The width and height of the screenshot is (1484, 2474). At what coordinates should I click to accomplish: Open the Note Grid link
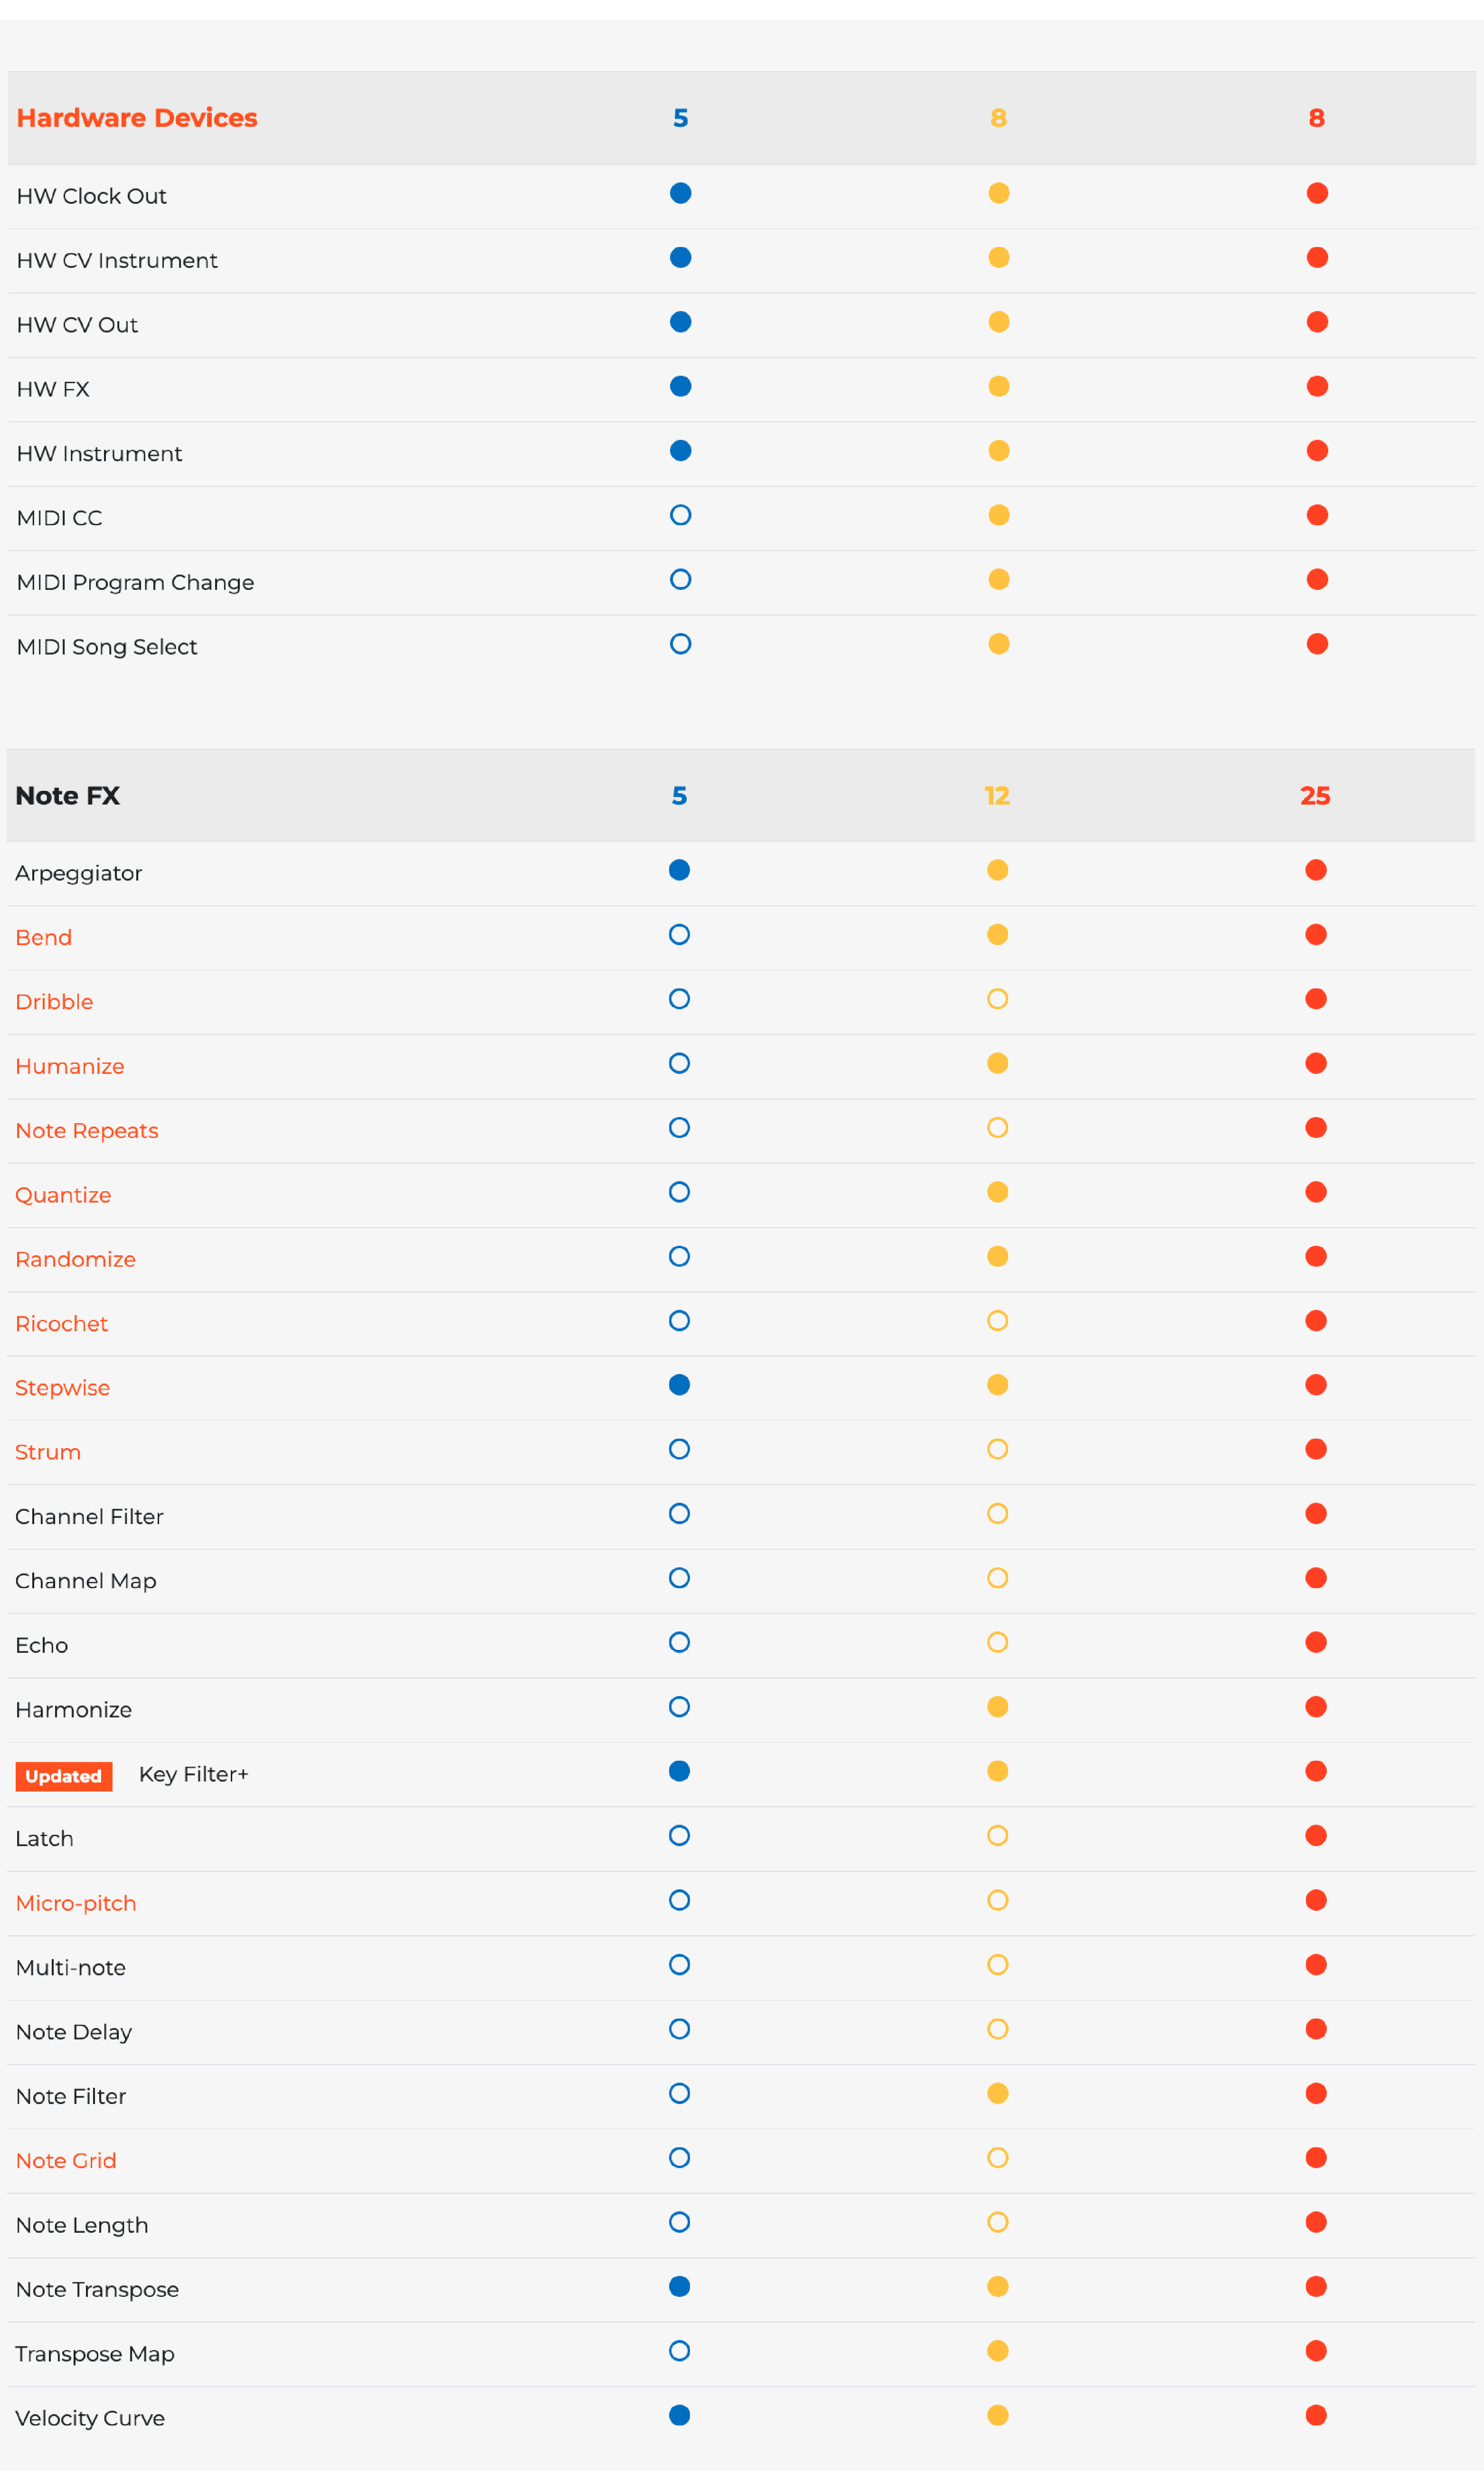click(x=66, y=2161)
